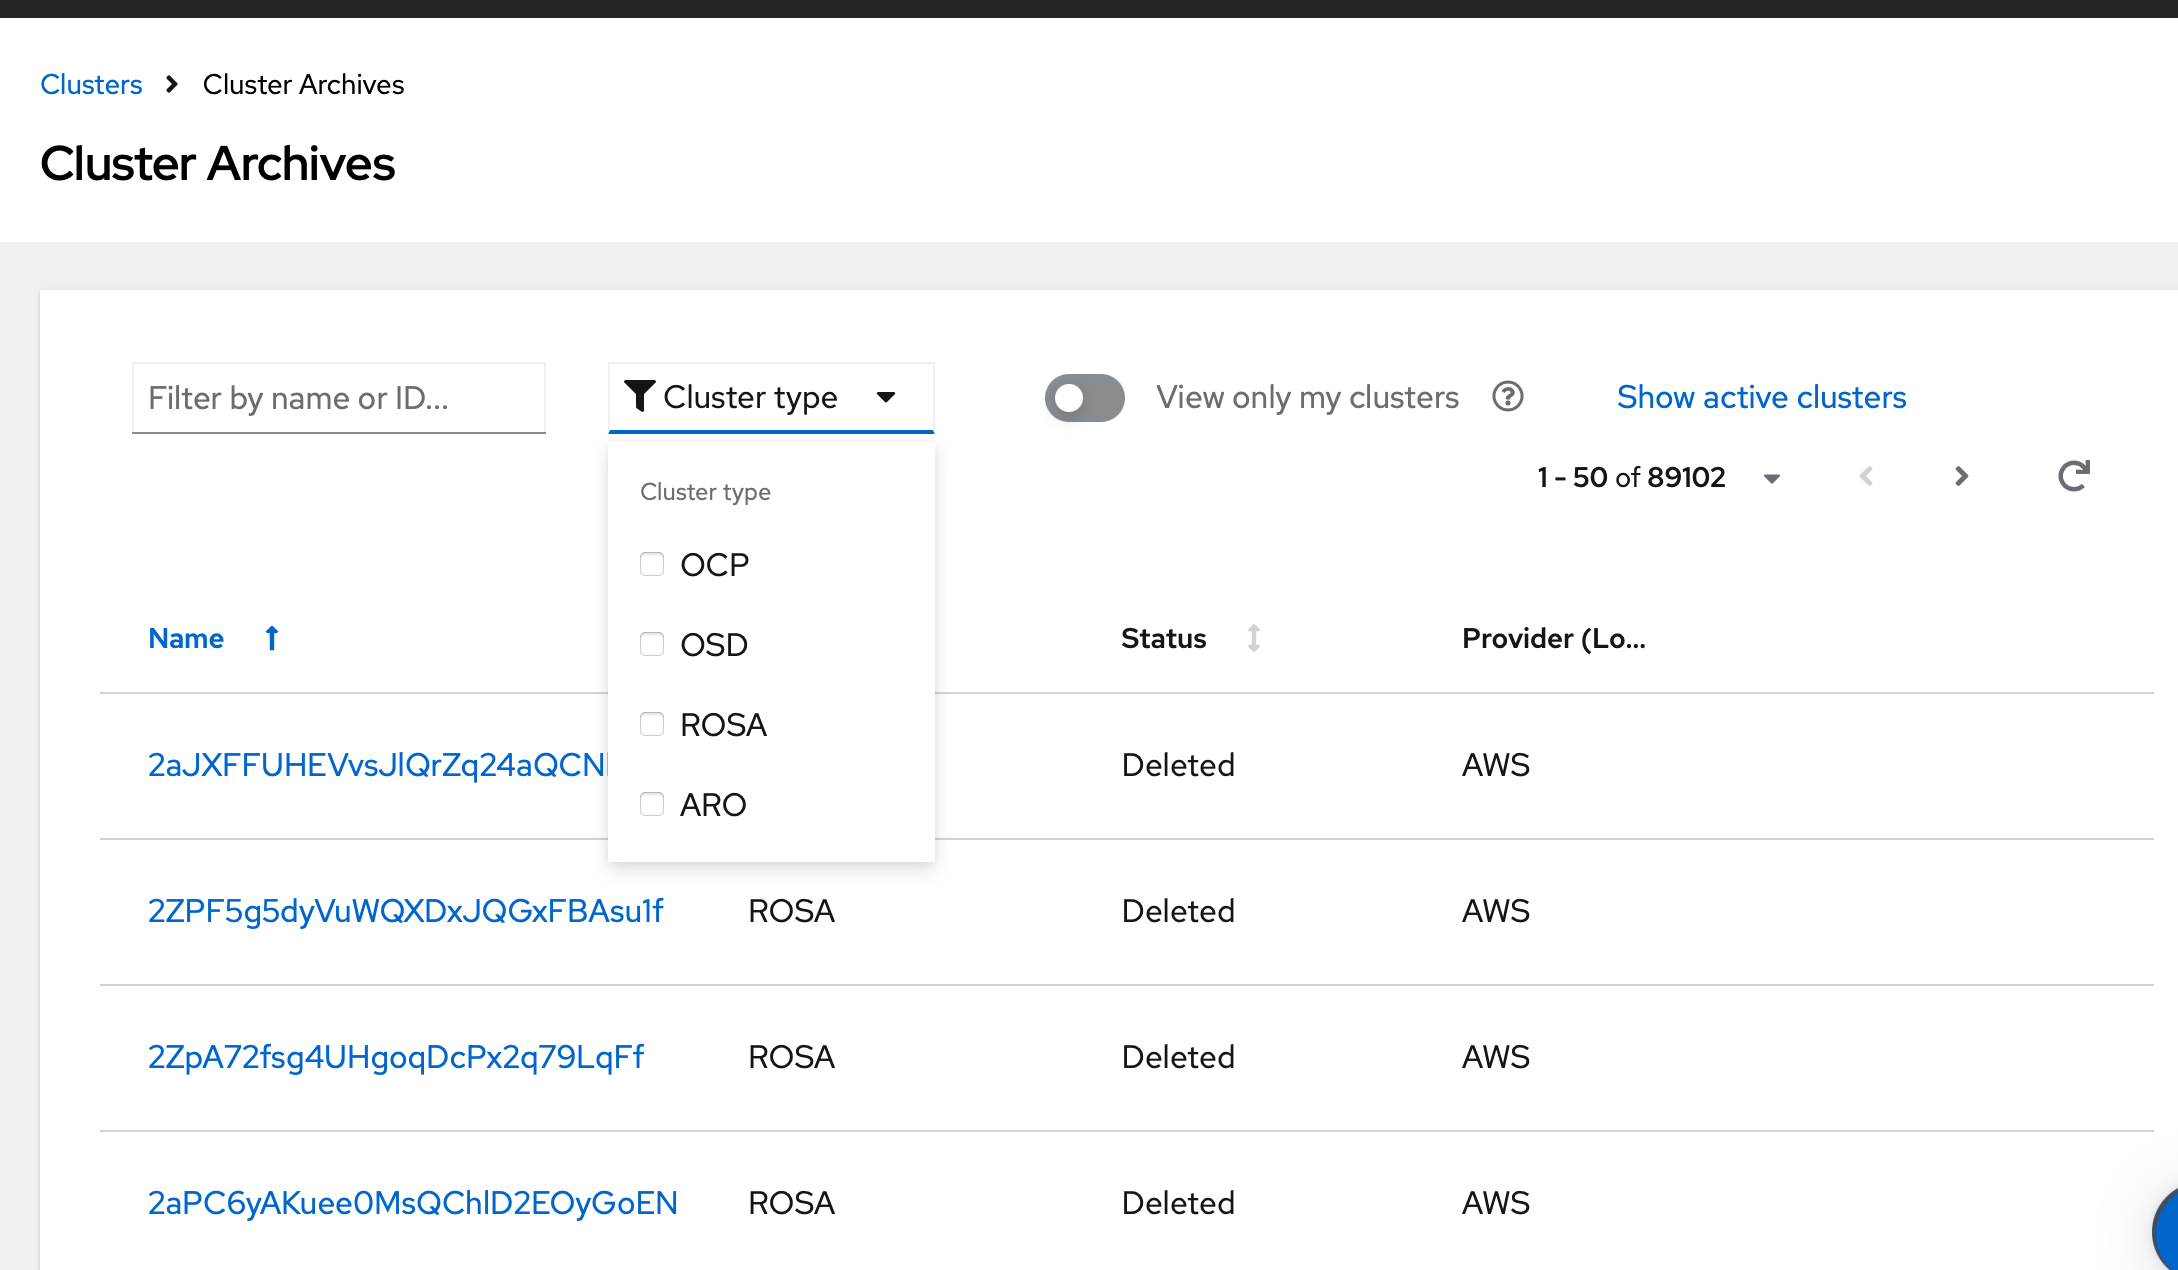Viewport: 2178px width, 1270px height.
Task: Open cluster 2ZPF5g5dyVuWQXDxJQGxFBAsu1f
Action: [x=405, y=911]
